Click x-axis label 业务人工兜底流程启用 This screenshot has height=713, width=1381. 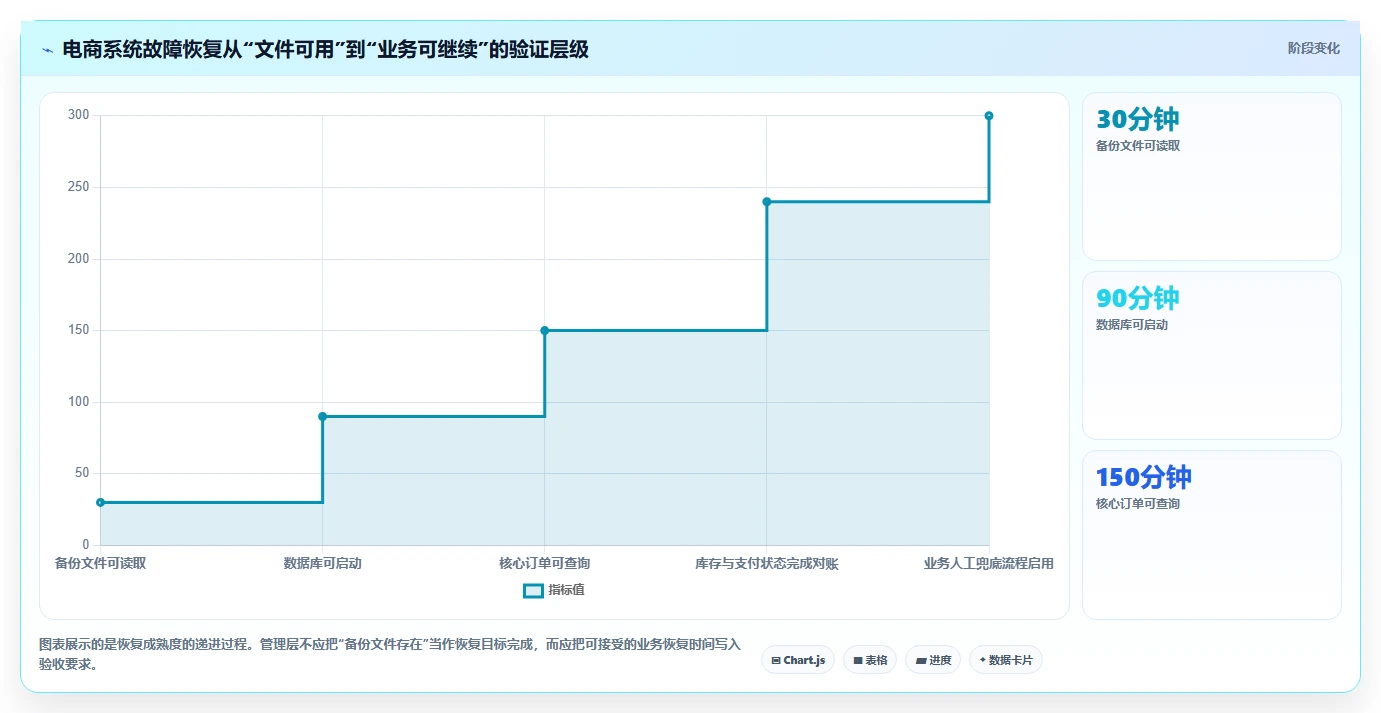989,563
